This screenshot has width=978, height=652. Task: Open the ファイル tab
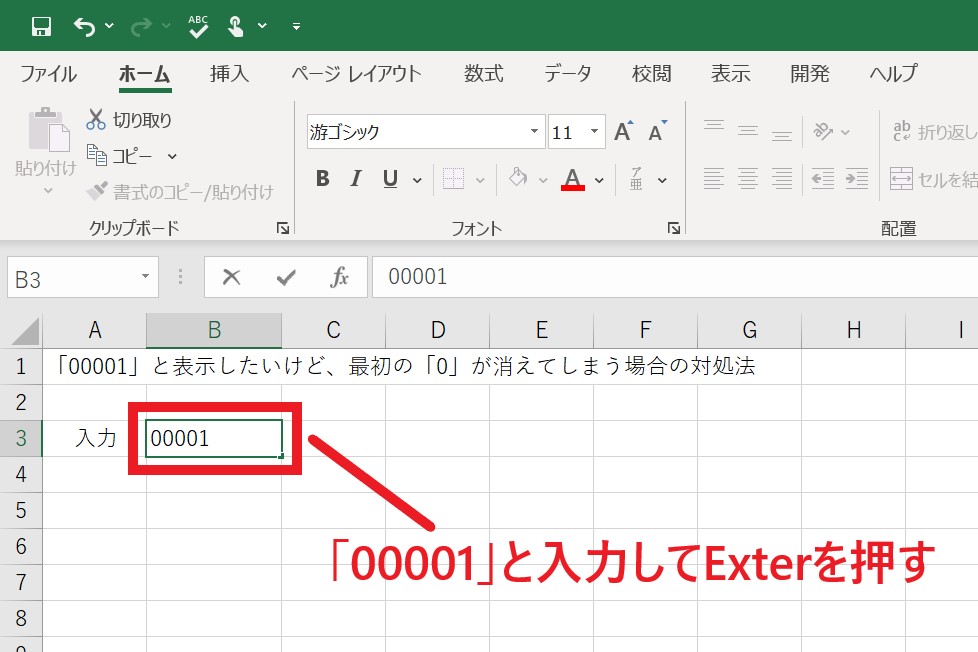click(48, 74)
